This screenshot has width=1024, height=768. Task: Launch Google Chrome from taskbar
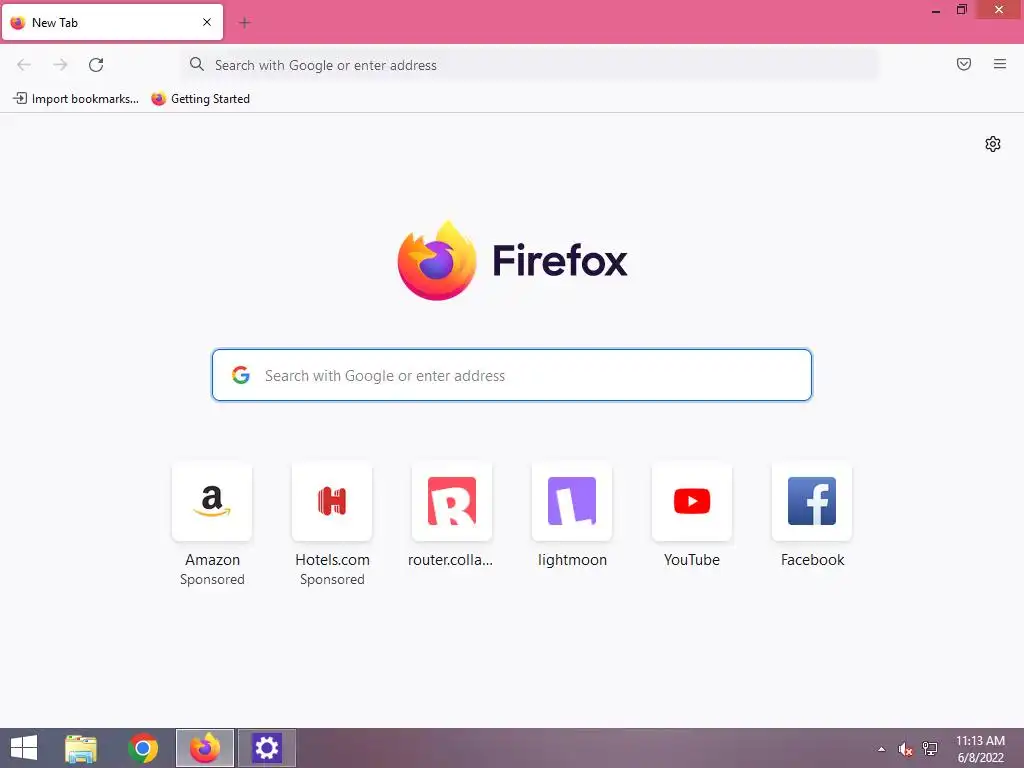pyautogui.click(x=143, y=748)
